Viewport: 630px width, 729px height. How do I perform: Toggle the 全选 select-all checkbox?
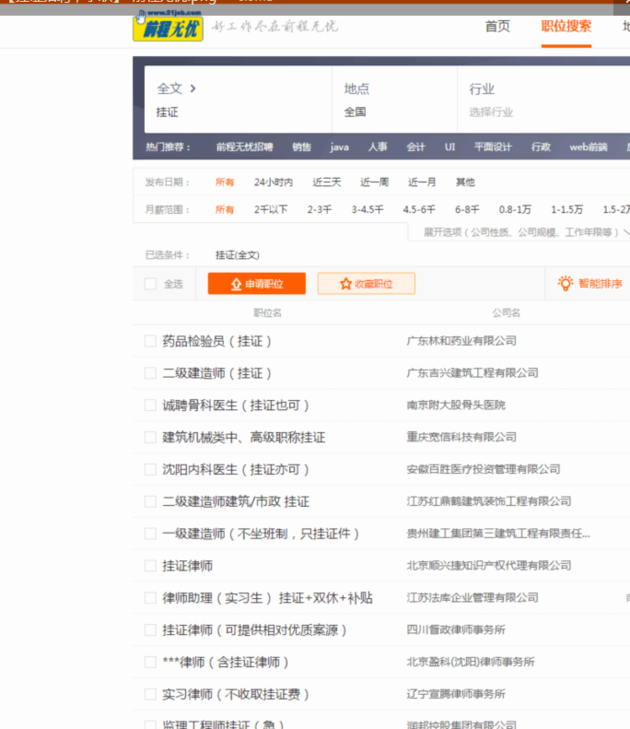pos(150,284)
